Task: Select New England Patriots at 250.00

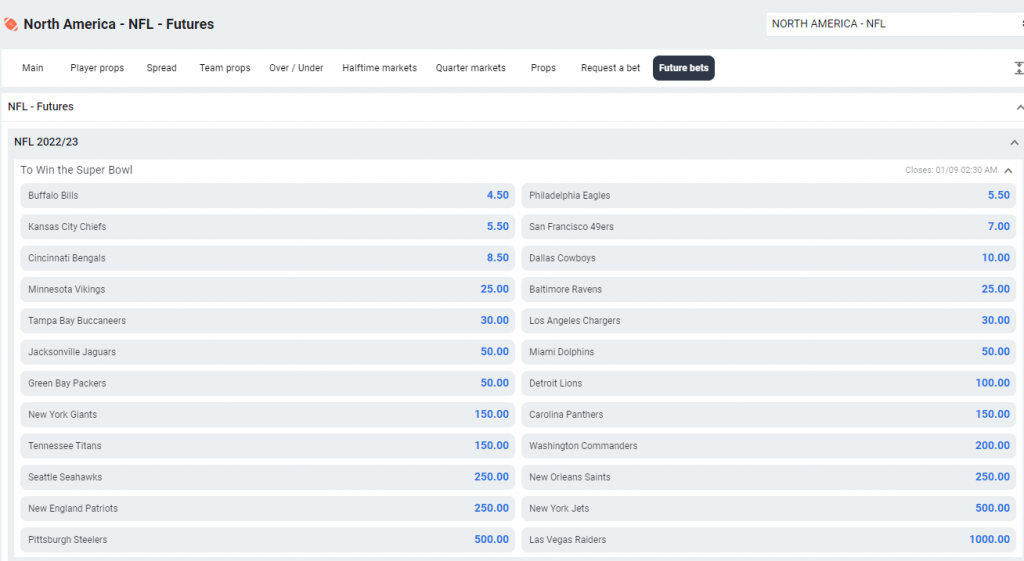Action: [268, 509]
